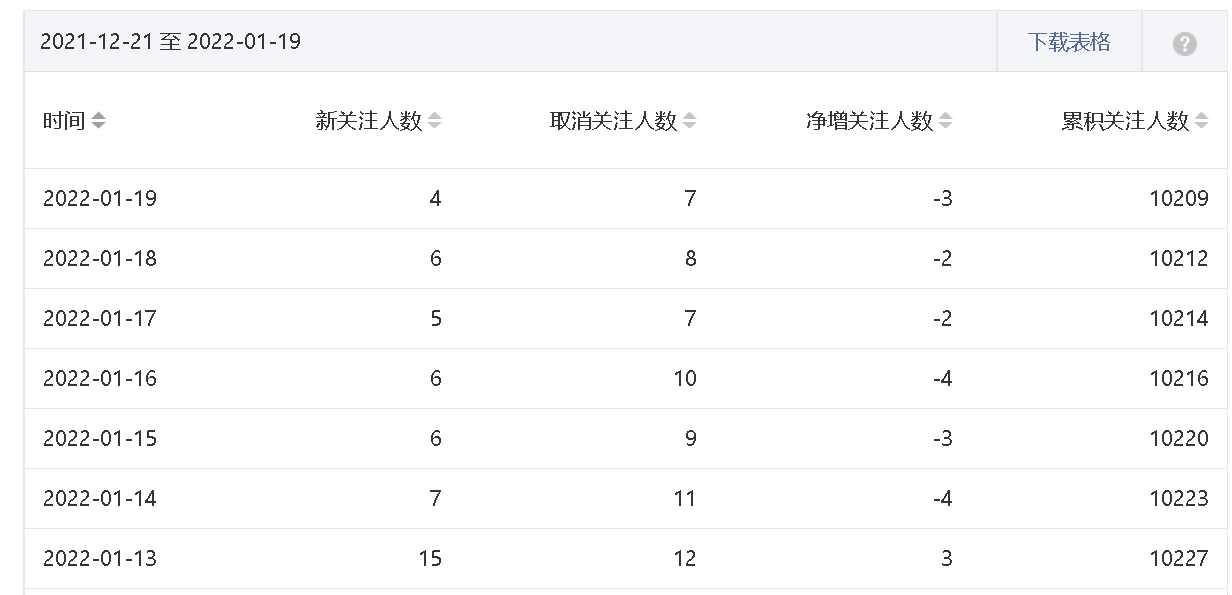
Task: Click the help question mark icon
Action: pyautogui.click(x=1184, y=44)
